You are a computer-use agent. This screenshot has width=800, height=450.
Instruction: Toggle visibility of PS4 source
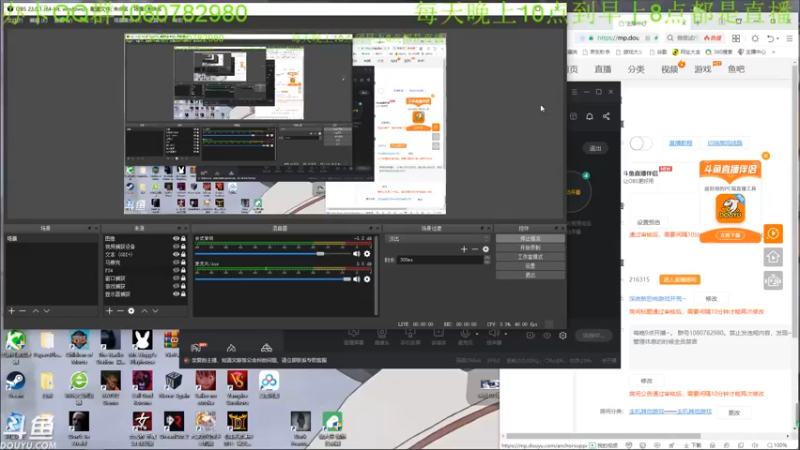[176, 270]
